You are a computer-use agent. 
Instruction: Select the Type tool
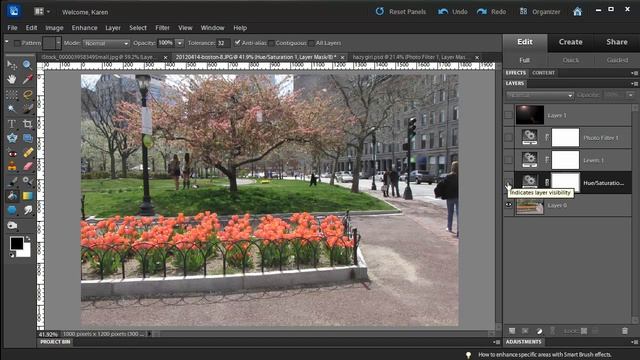click(x=12, y=124)
